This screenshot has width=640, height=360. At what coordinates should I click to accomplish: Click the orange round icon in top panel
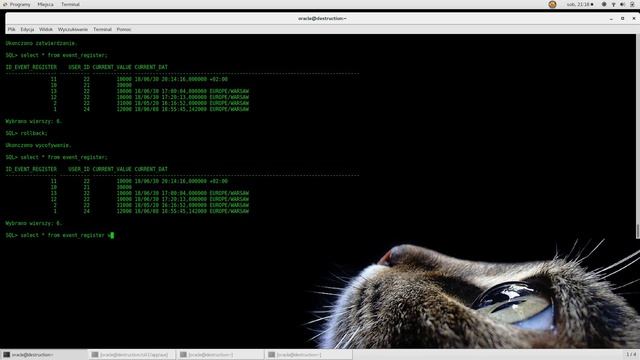click(x=552, y=4)
